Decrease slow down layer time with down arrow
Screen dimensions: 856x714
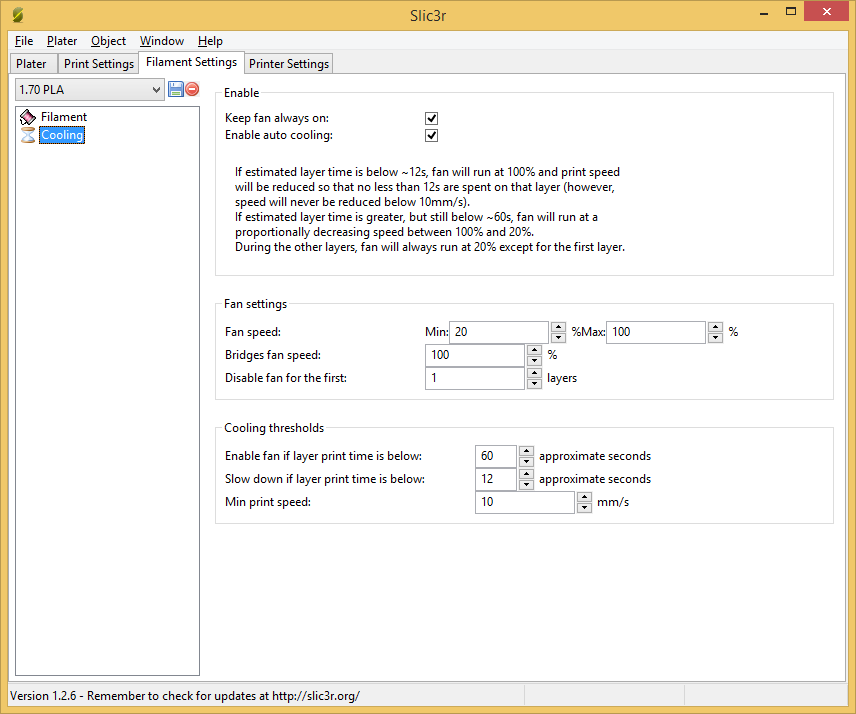point(526,485)
